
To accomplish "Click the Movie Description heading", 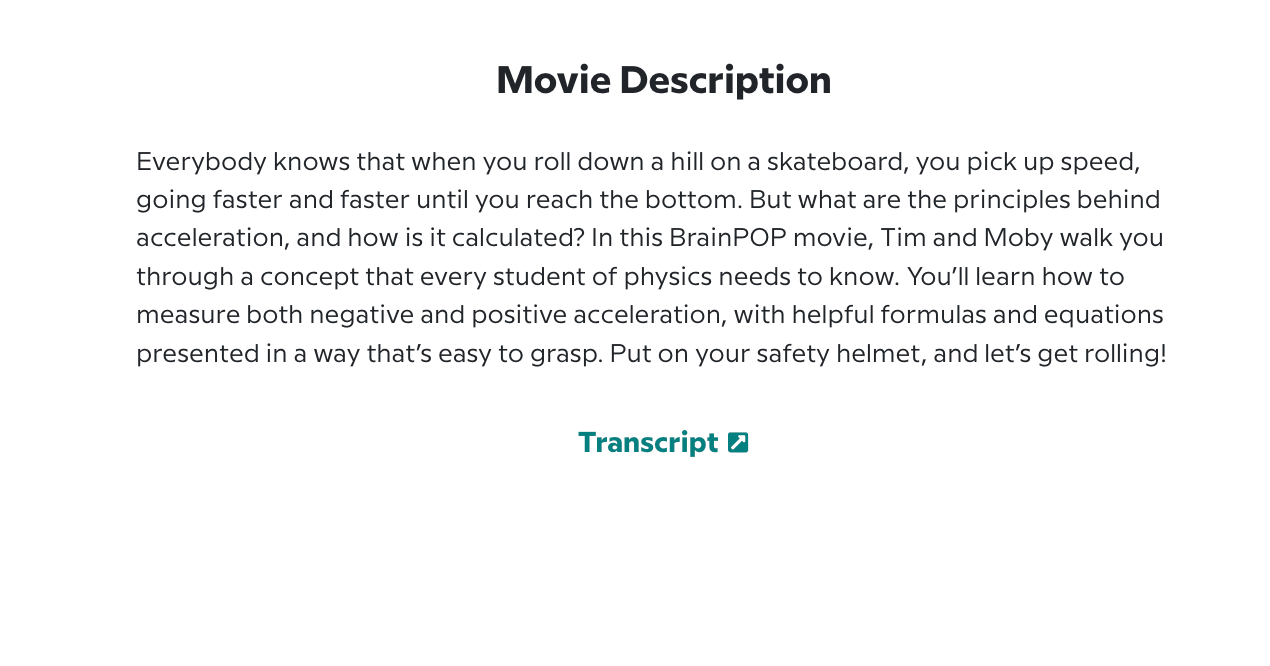I will [x=663, y=80].
